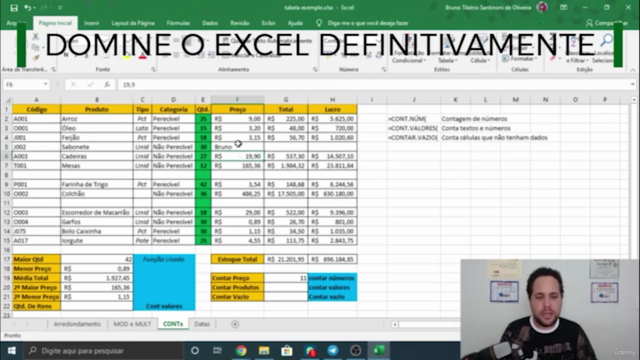The width and height of the screenshot is (640, 360).
Task: Open the Inserir ribbon tab
Action: click(x=91, y=23)
